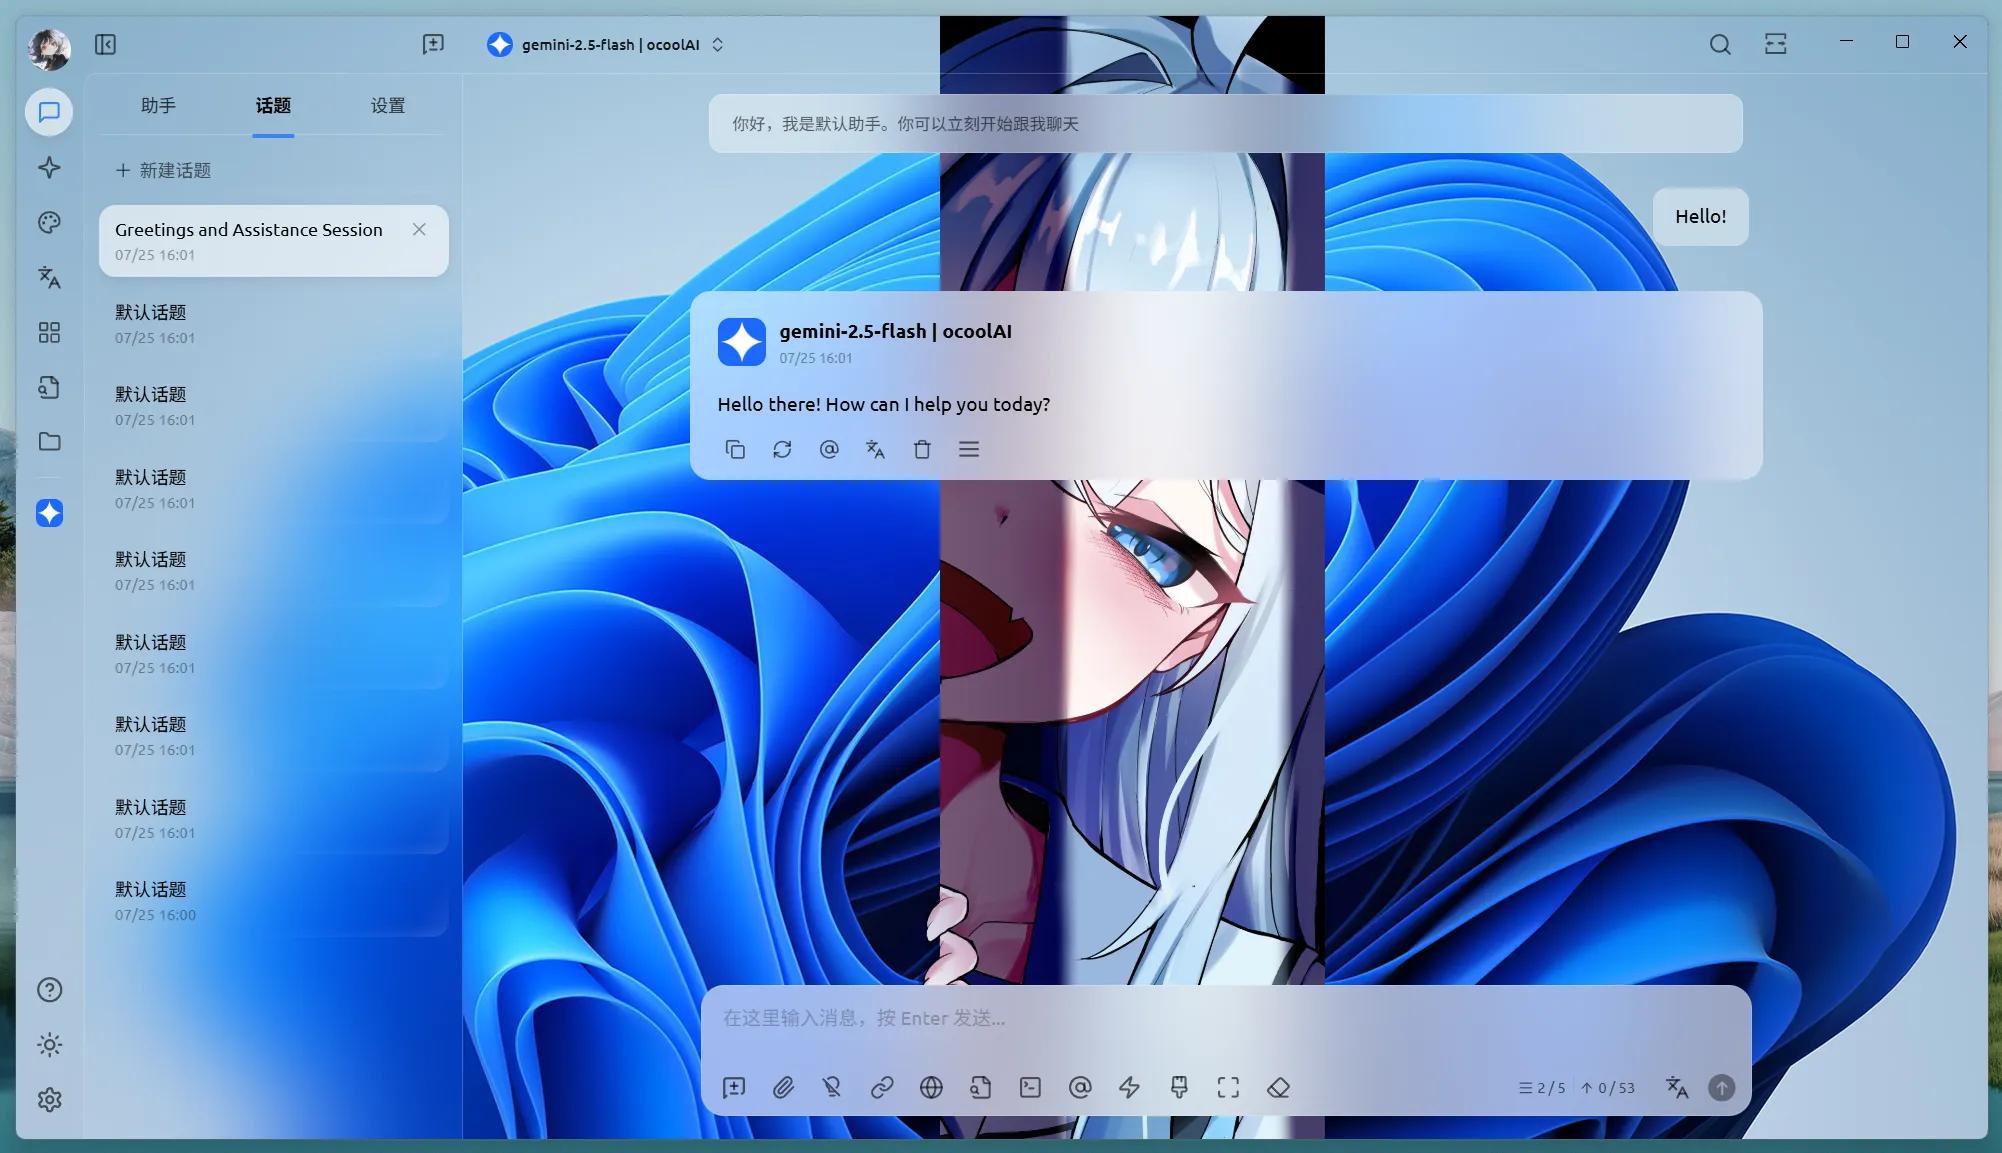This screenshot has width=2002, height=1153.
Task: Open knowledge base picker in input toolbar
Action: [980, 1087]
